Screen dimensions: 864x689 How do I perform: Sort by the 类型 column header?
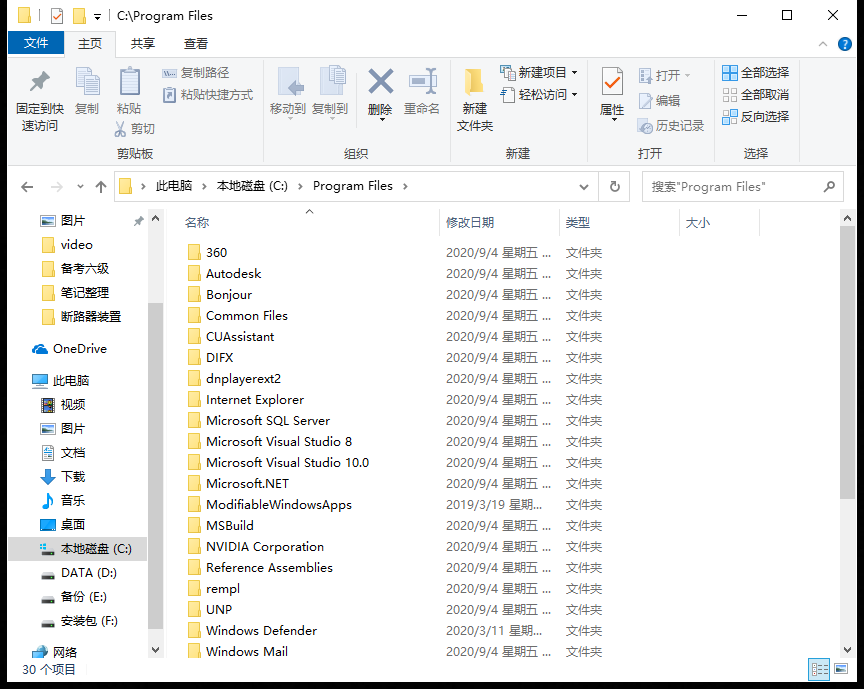(577, 223)
